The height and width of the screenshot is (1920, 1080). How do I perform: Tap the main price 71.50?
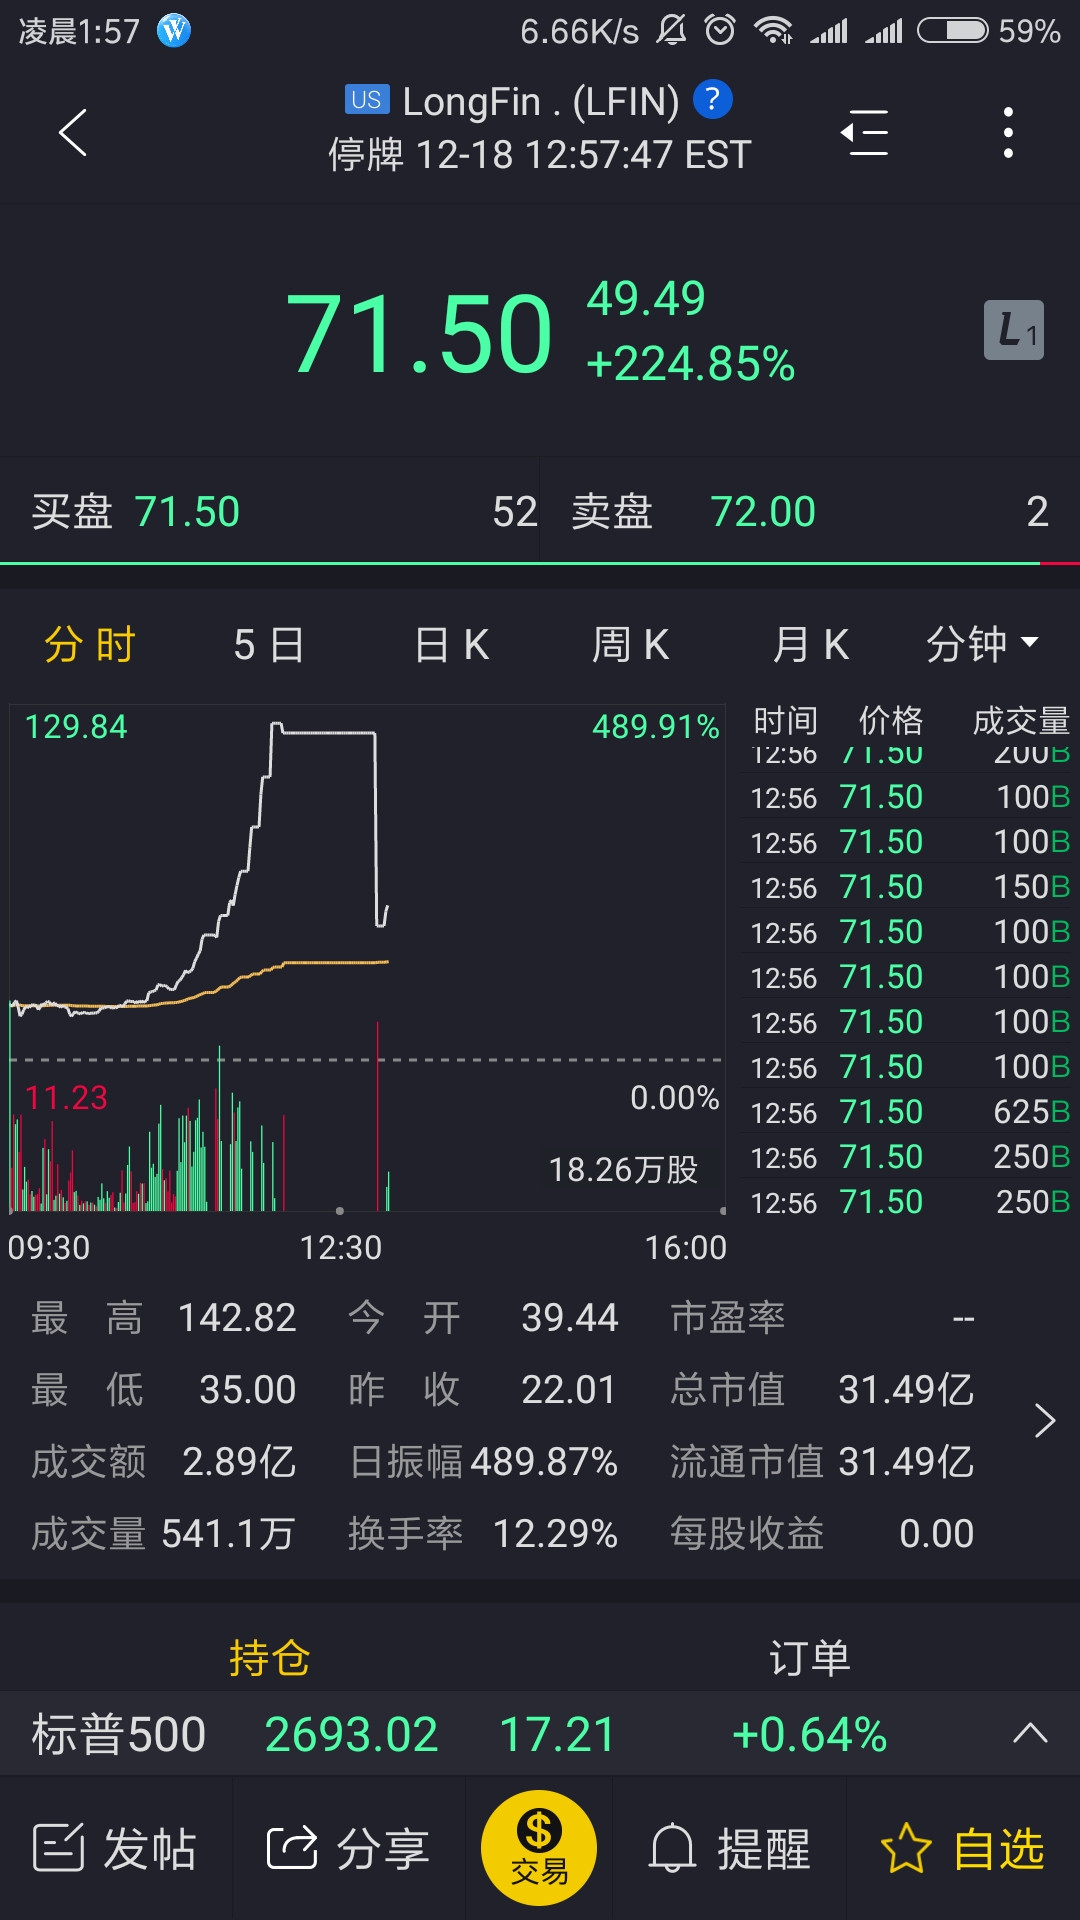point(419,333)
